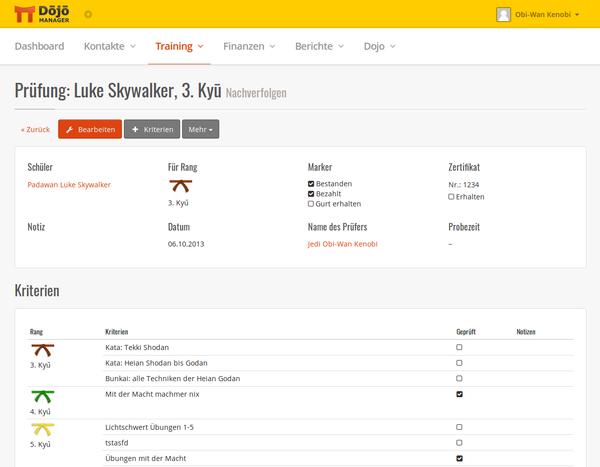The width and height of the screenshot is (600, 467).
Task: Open the Berichte menu
Action: point(319,47)
